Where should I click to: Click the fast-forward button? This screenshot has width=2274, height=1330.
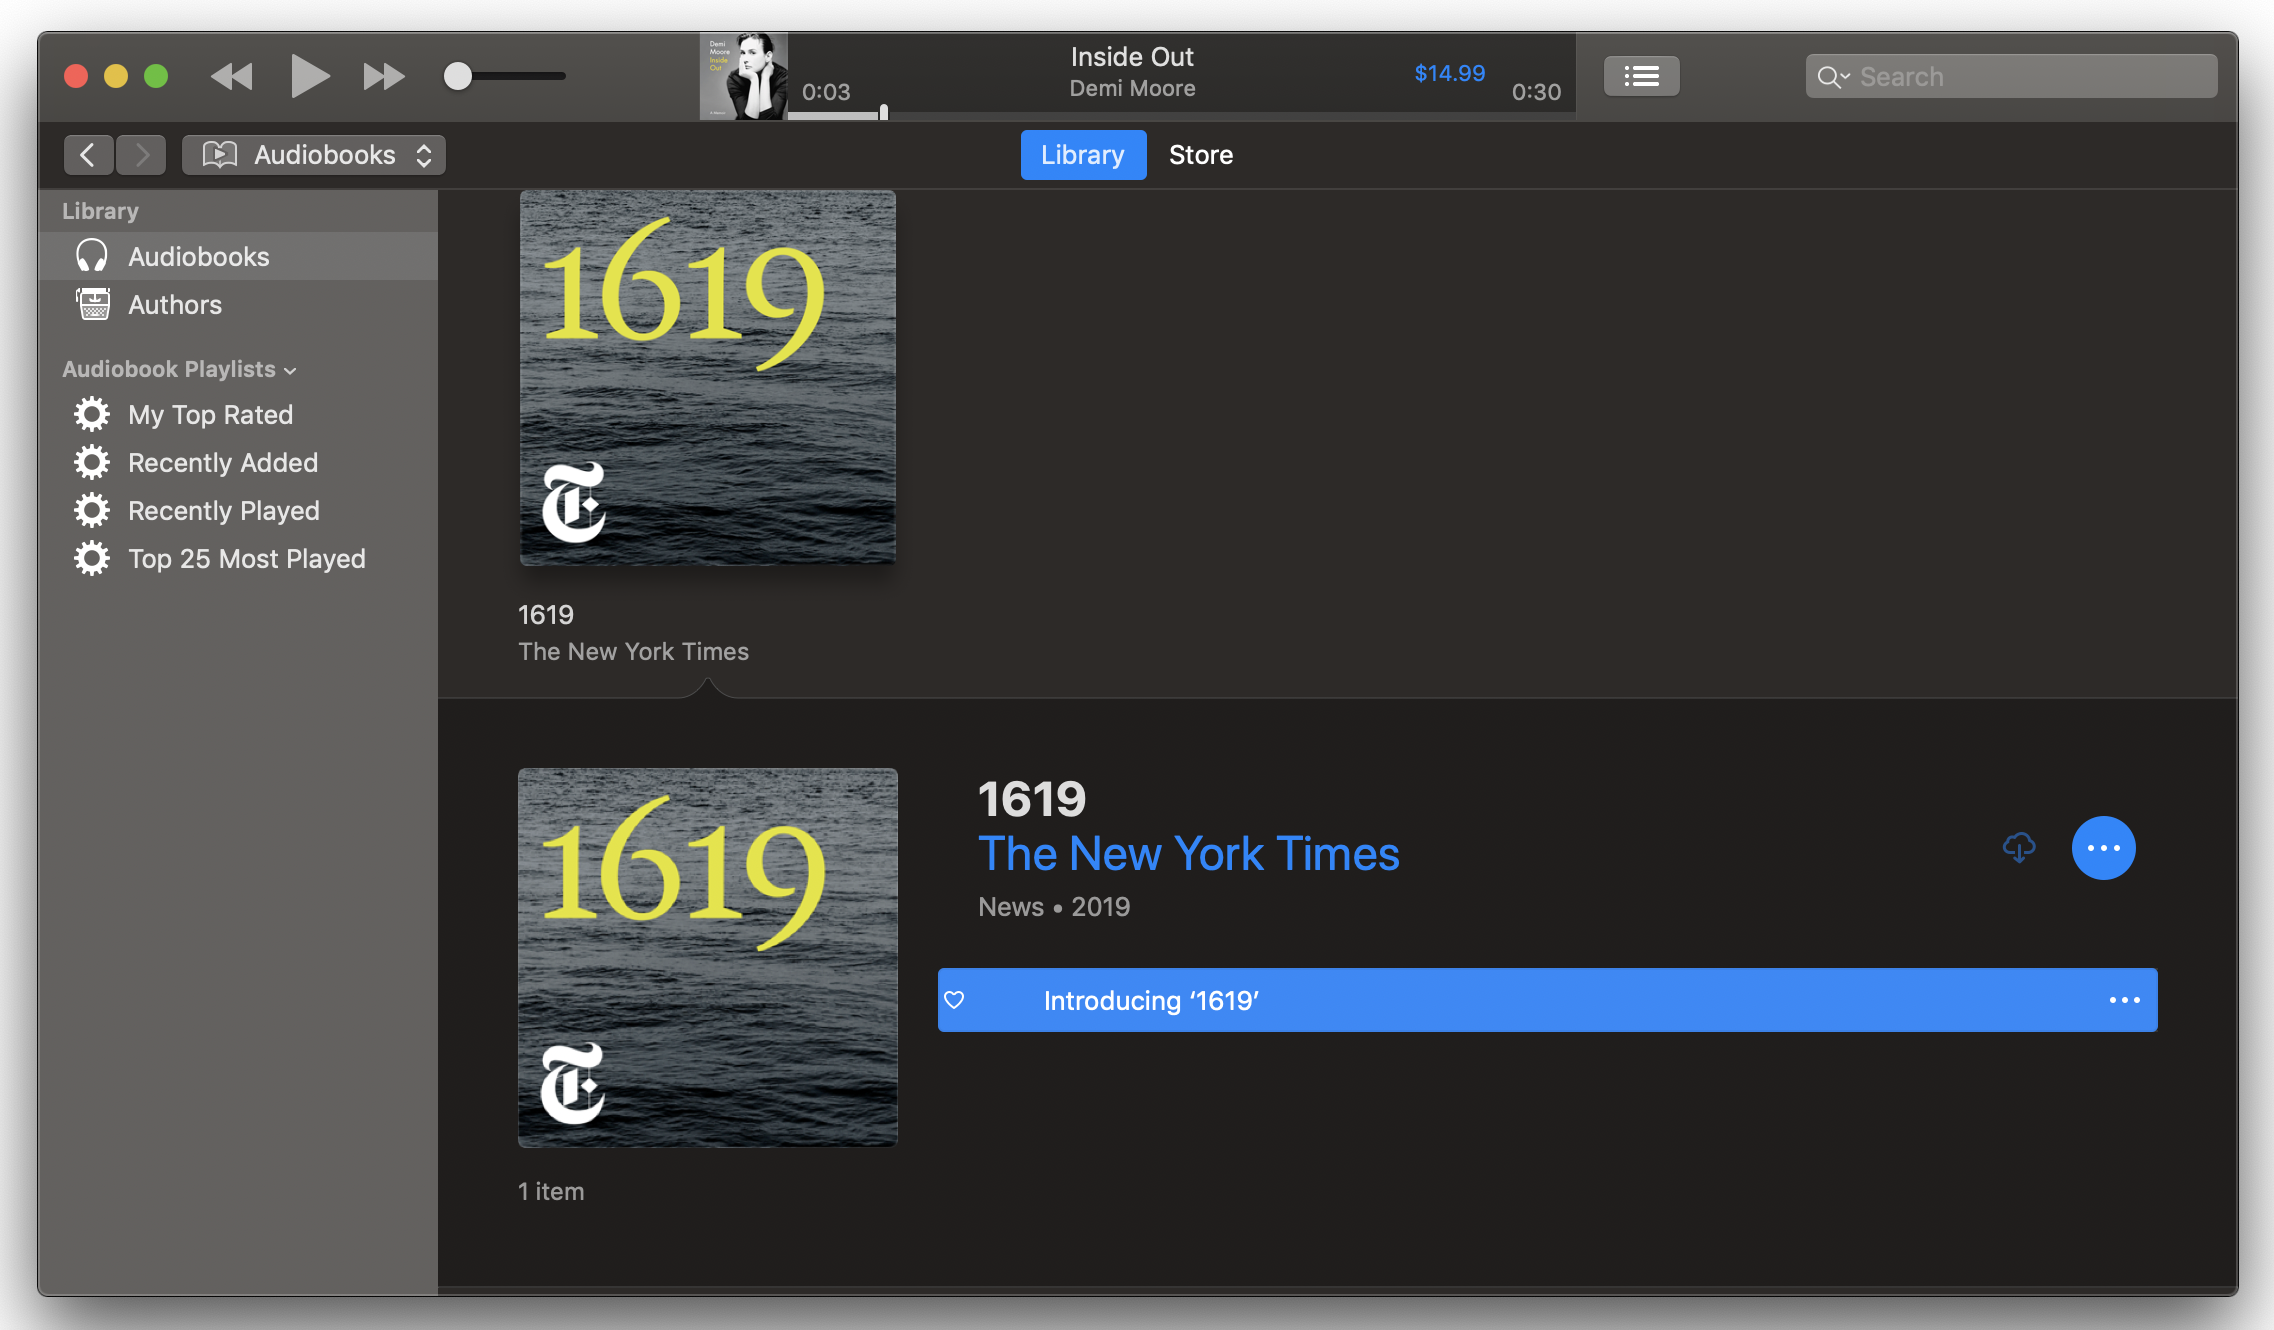[383, 76]
